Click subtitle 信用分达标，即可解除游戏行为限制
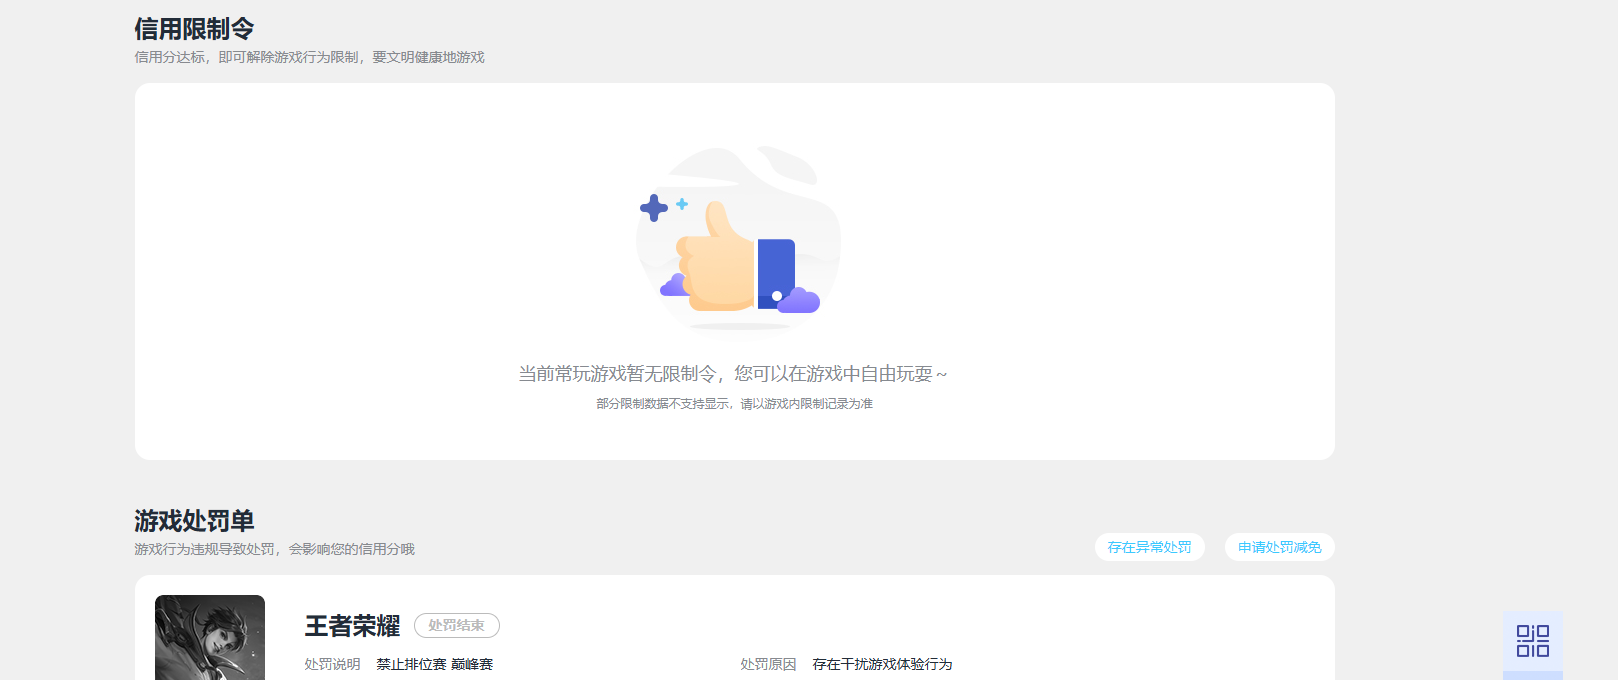The image size is (1618, 680). point(246,57)
